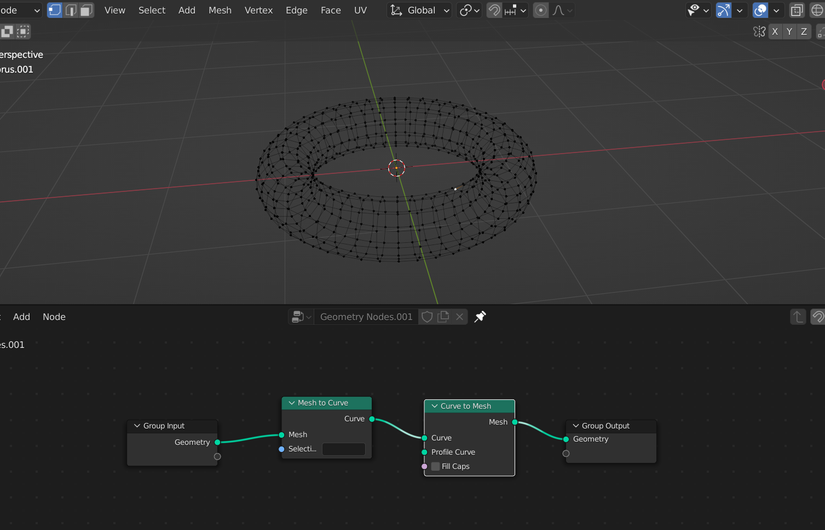Collapse the Mesh to Curve node
The width and height of the screenshot is (825, 530).
click(291, 403)
